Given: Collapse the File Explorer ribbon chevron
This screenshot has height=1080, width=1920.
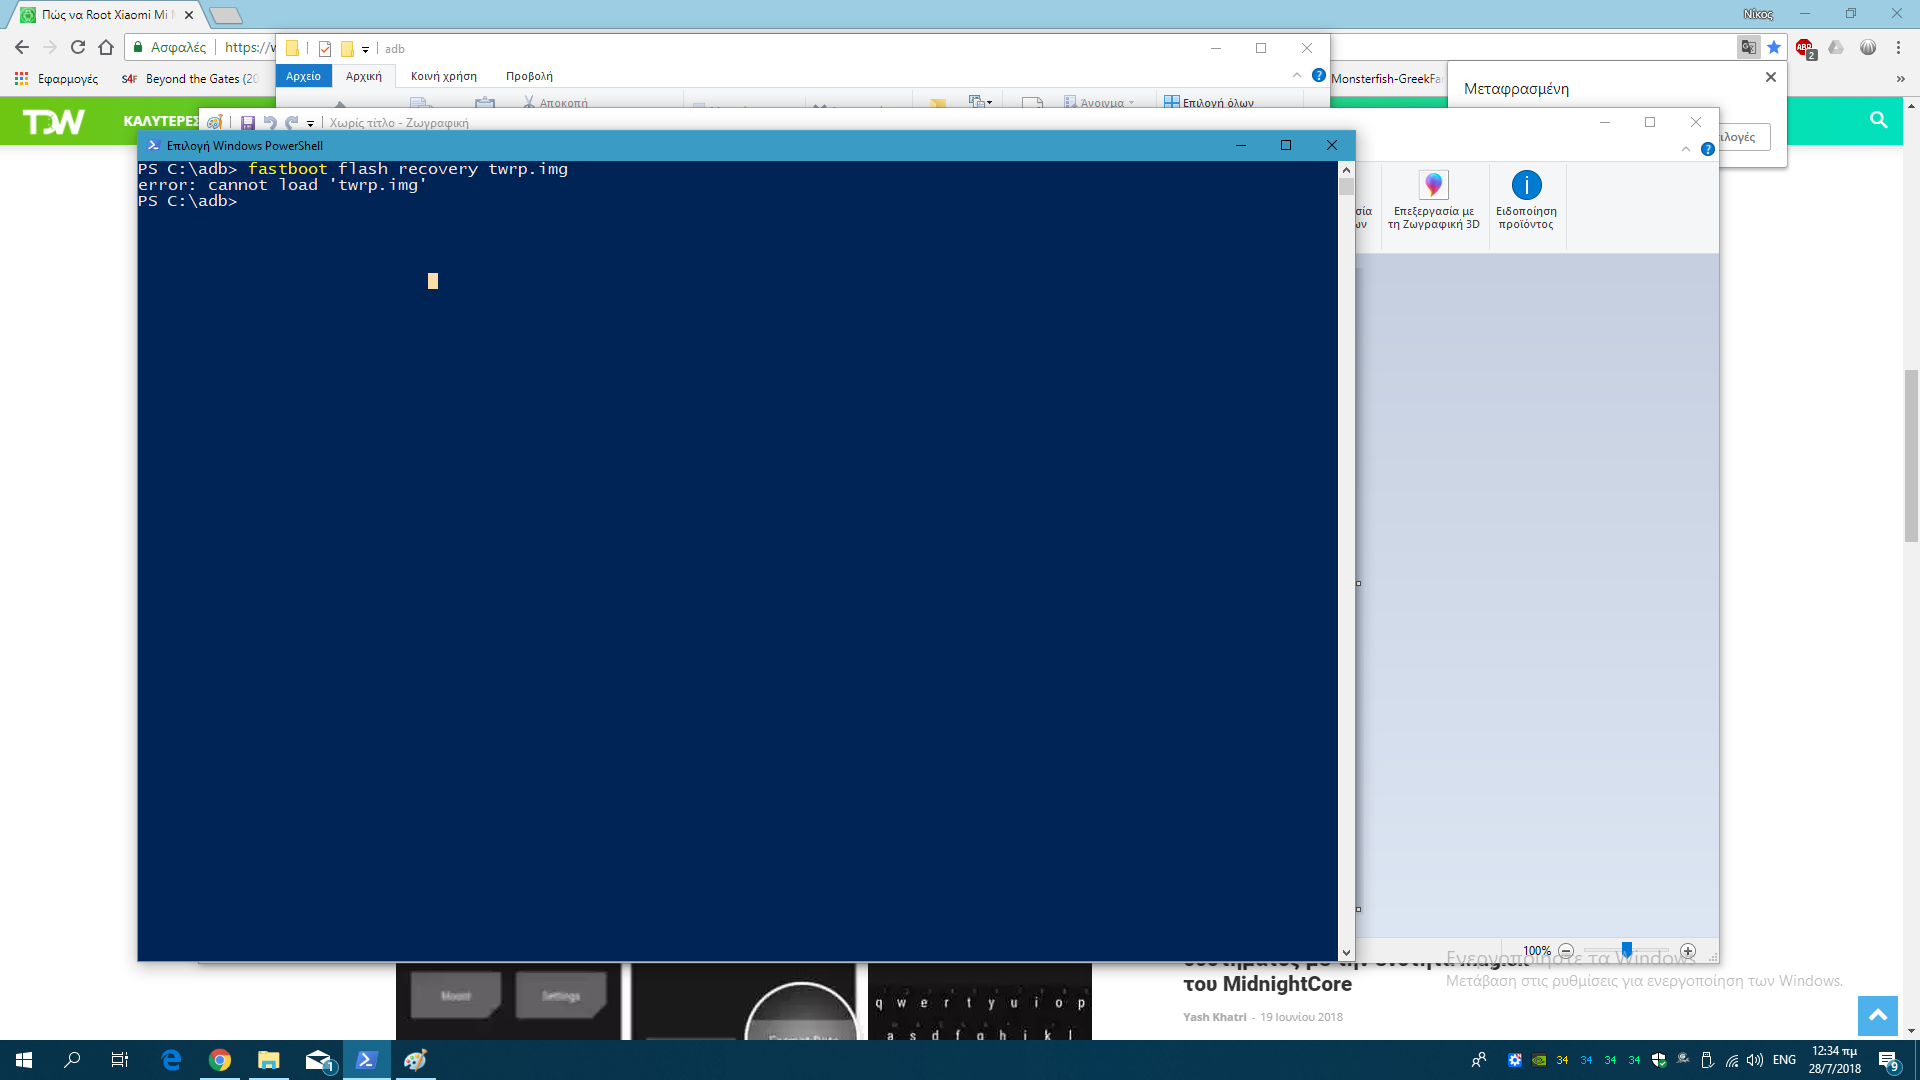Looking at the screenshot, I should click(x=1297, y=75).
